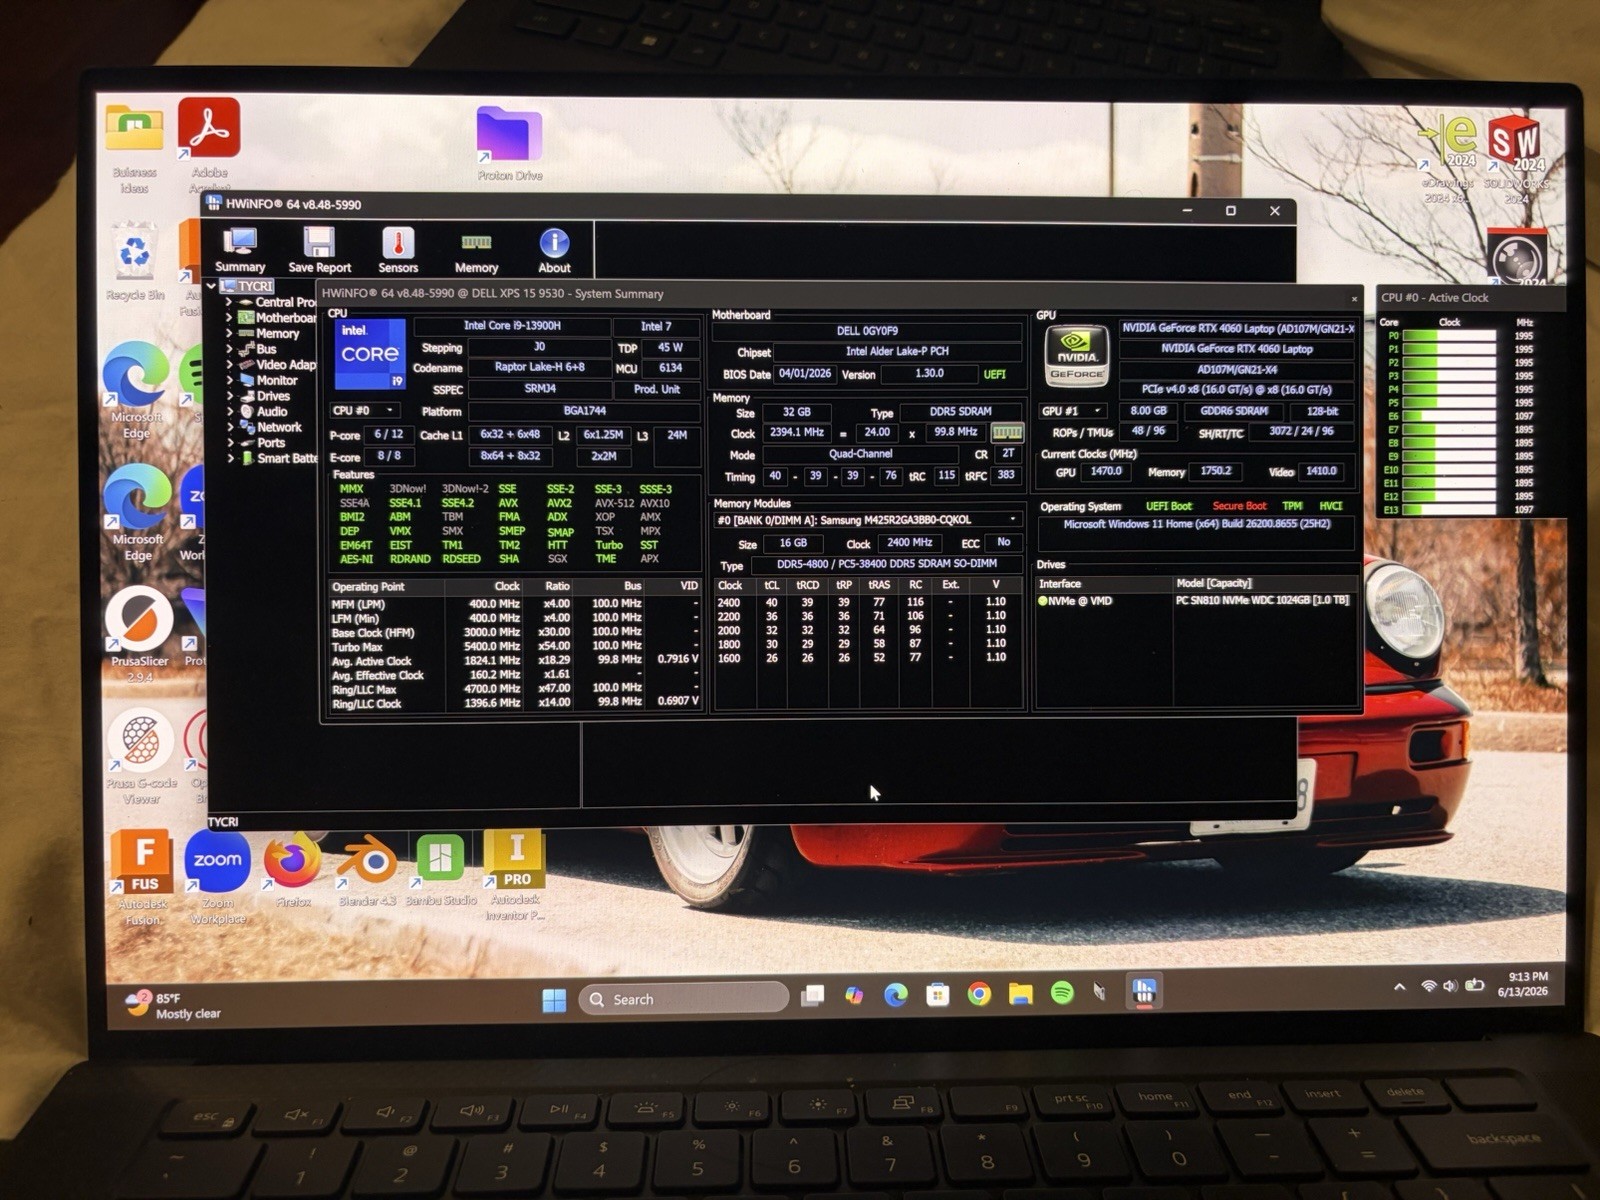Select the Audio item in the tree

pyautogui.click(x=272, y=411)
